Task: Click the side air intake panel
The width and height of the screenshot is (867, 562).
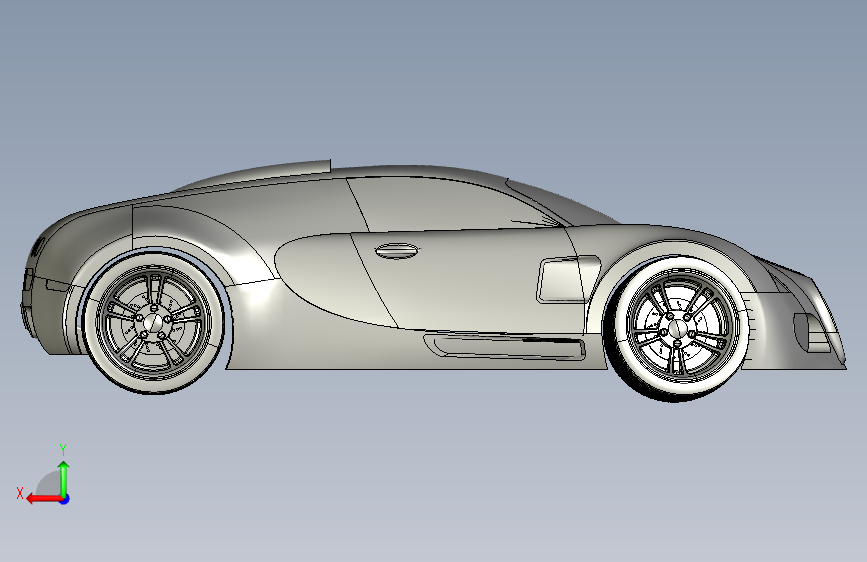Action: [568, 279]
